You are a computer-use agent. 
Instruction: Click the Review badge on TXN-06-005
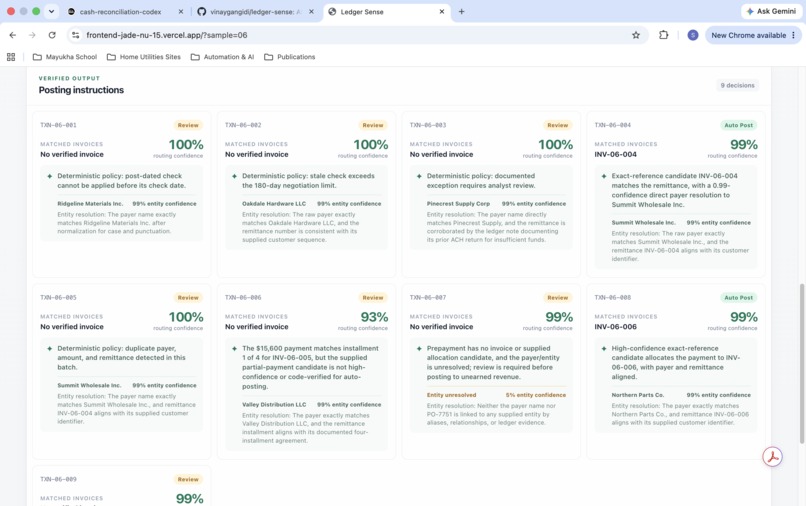(188, 297)
